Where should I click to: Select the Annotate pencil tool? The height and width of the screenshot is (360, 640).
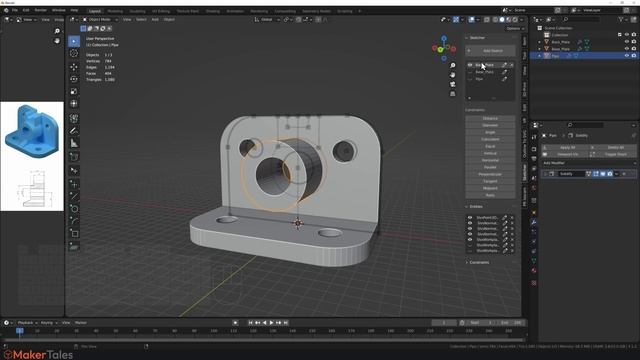74,131
